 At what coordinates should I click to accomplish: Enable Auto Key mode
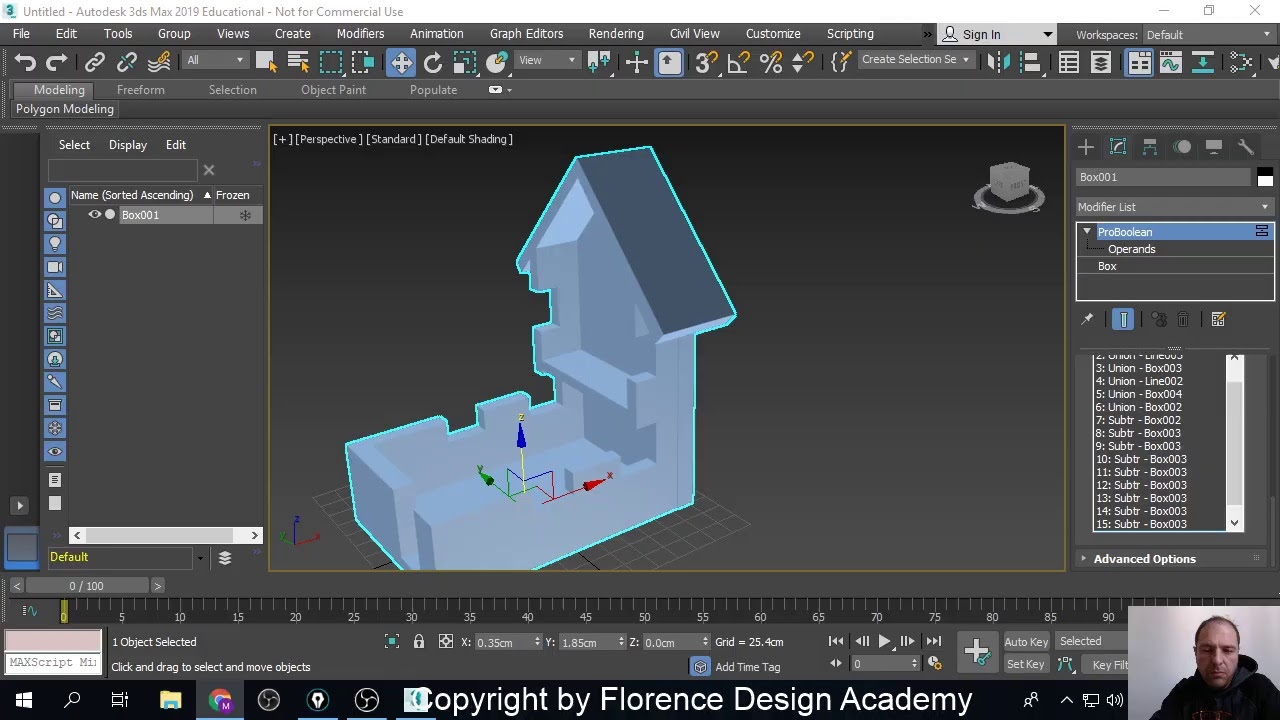pos(1026,642)
